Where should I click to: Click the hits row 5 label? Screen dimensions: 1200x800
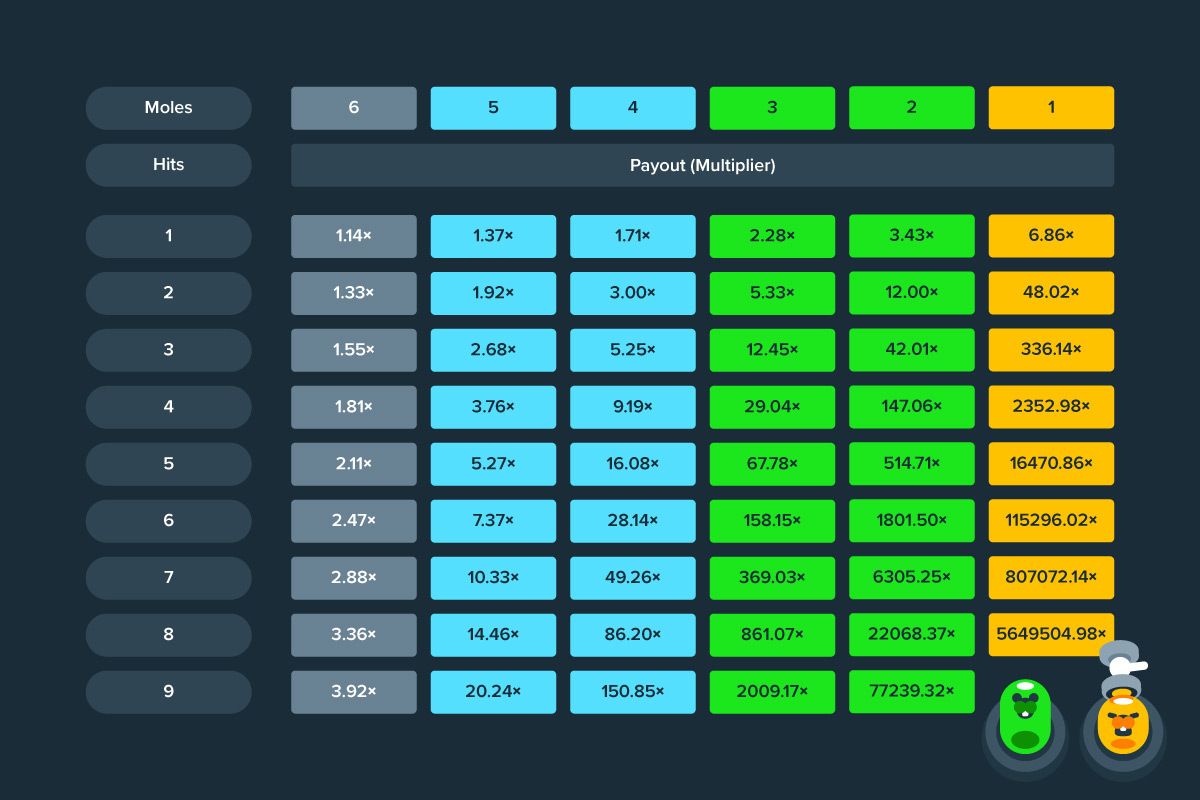pos(168,464)
